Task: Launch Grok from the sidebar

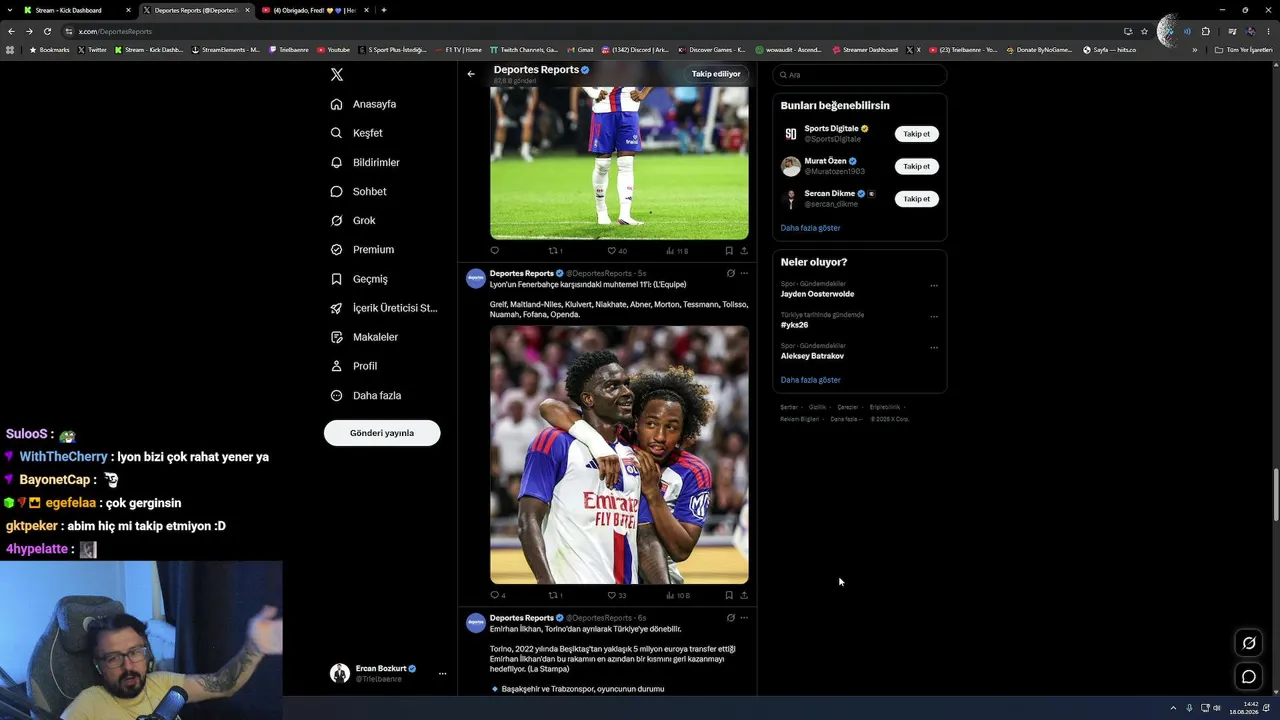Action: (x=353, y=220)
